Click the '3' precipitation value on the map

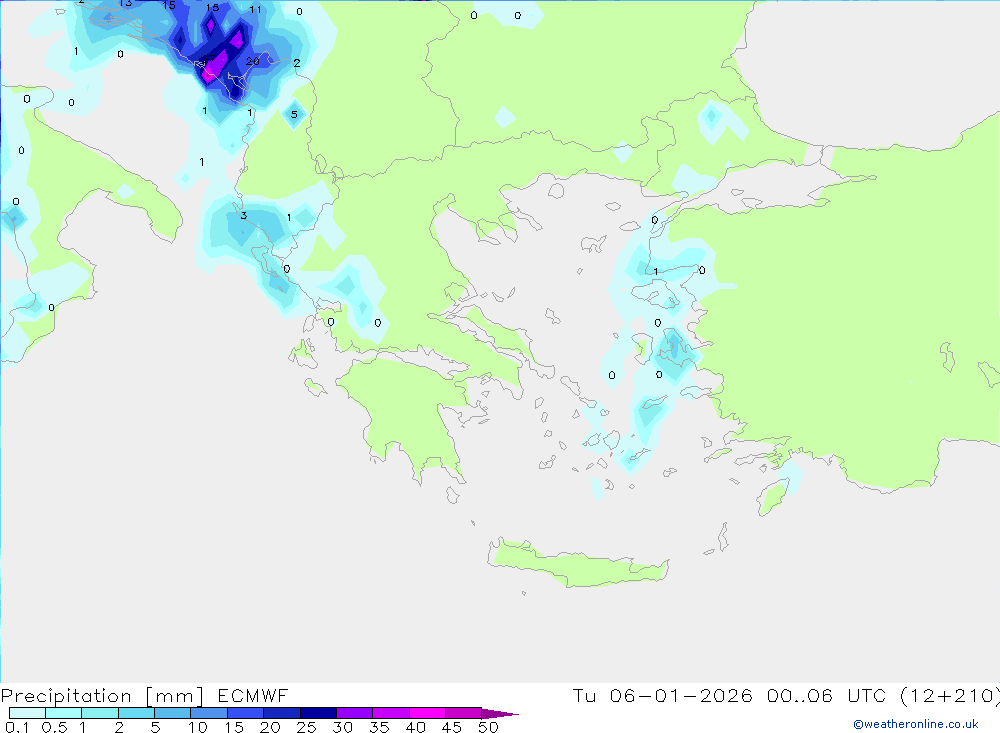point(244,216)
